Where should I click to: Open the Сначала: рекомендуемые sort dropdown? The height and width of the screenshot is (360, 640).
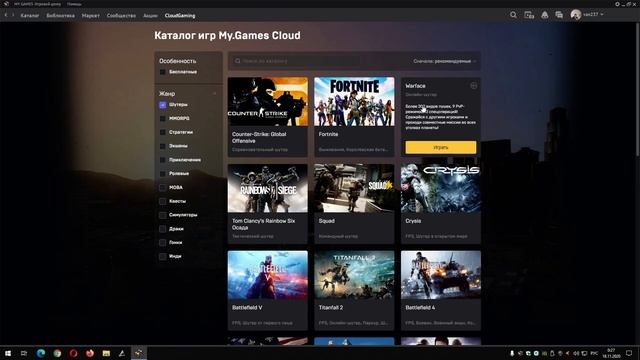pyautogui.click(x=444, y=61)
